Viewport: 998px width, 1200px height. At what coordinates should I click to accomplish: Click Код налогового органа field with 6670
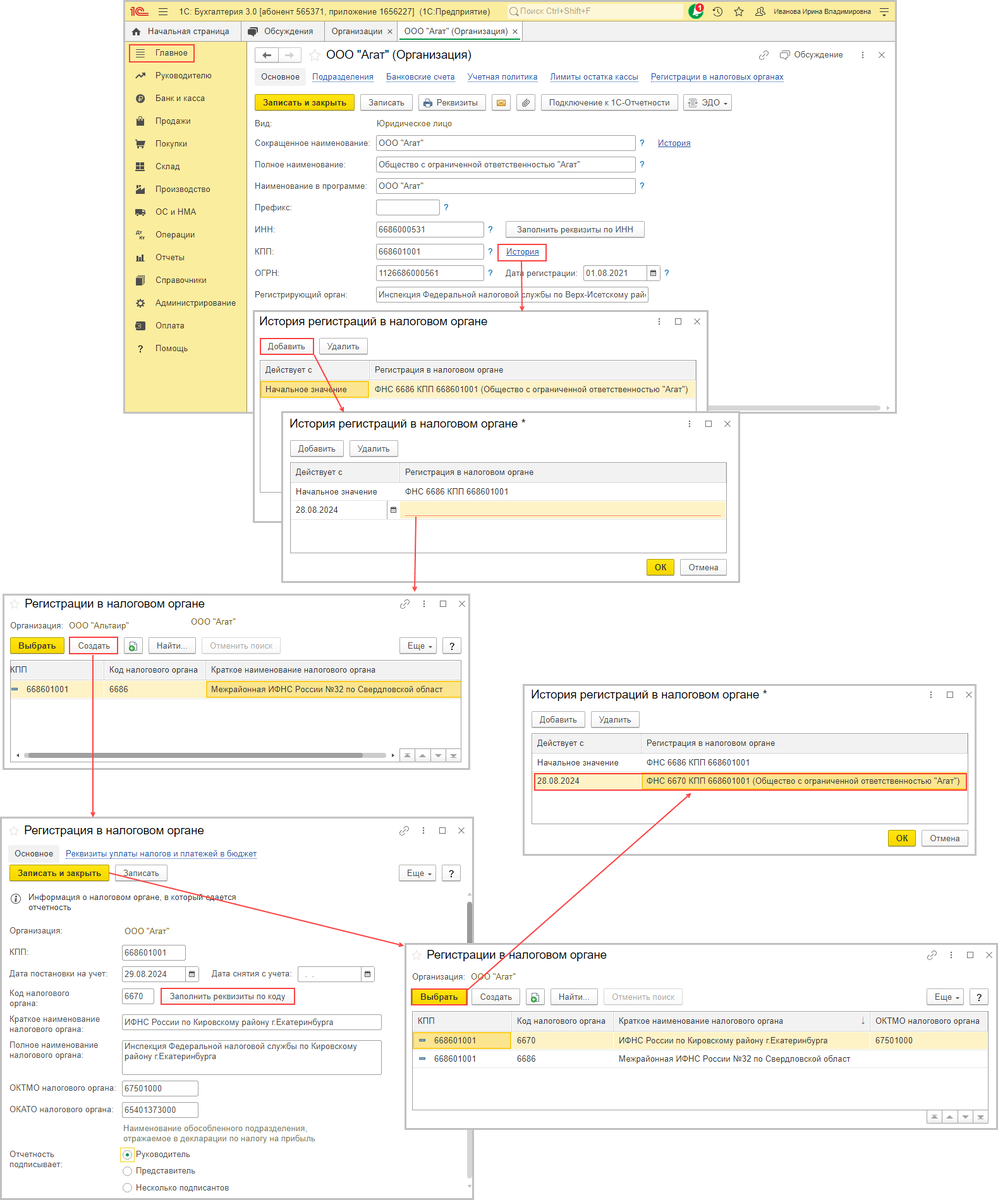(138, 997)
